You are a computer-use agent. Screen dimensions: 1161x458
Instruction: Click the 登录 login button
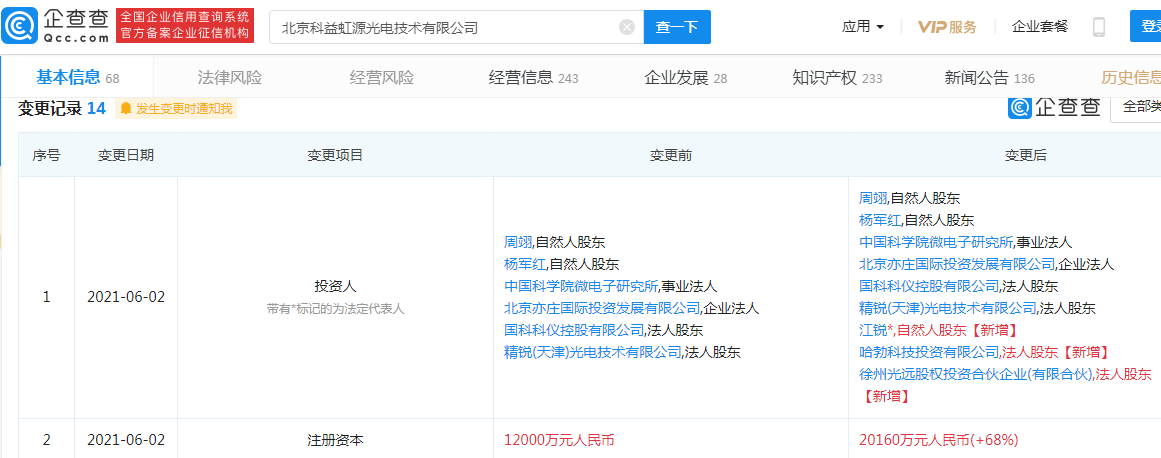coord(1145,27)
